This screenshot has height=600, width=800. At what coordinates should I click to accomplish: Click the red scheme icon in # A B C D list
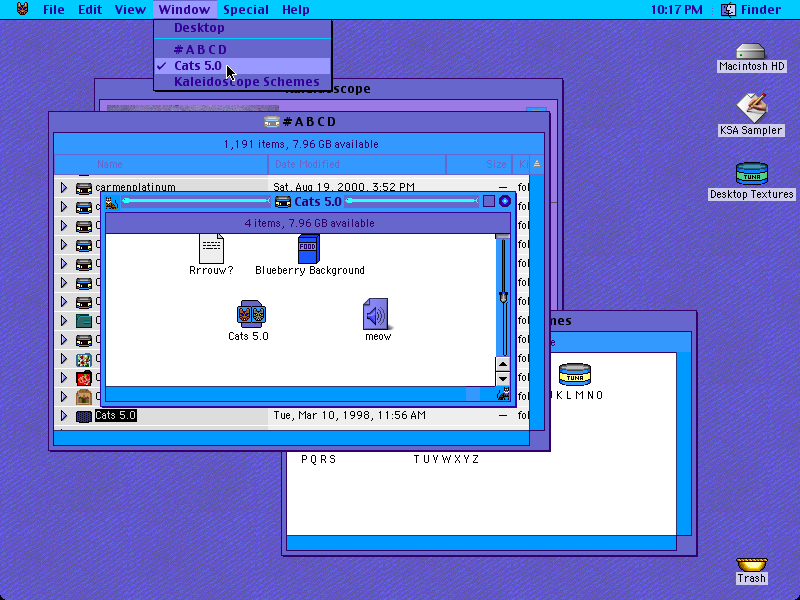84,378
